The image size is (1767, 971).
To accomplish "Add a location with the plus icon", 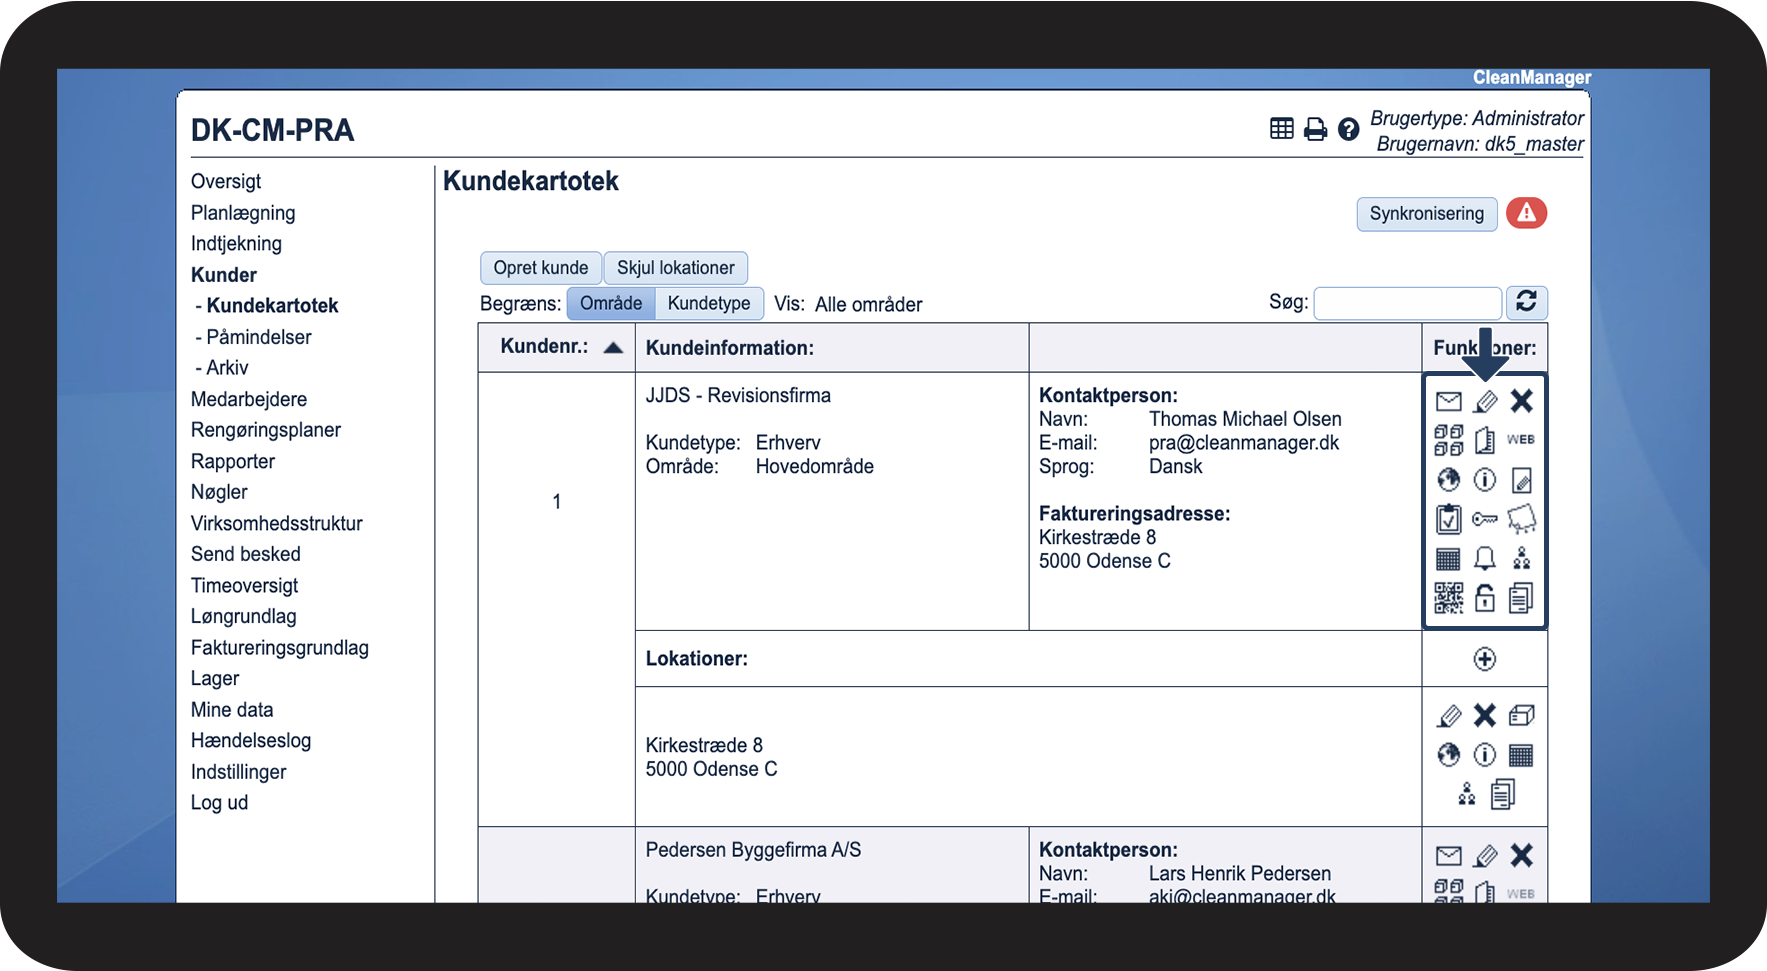I will pos(1485,659).
